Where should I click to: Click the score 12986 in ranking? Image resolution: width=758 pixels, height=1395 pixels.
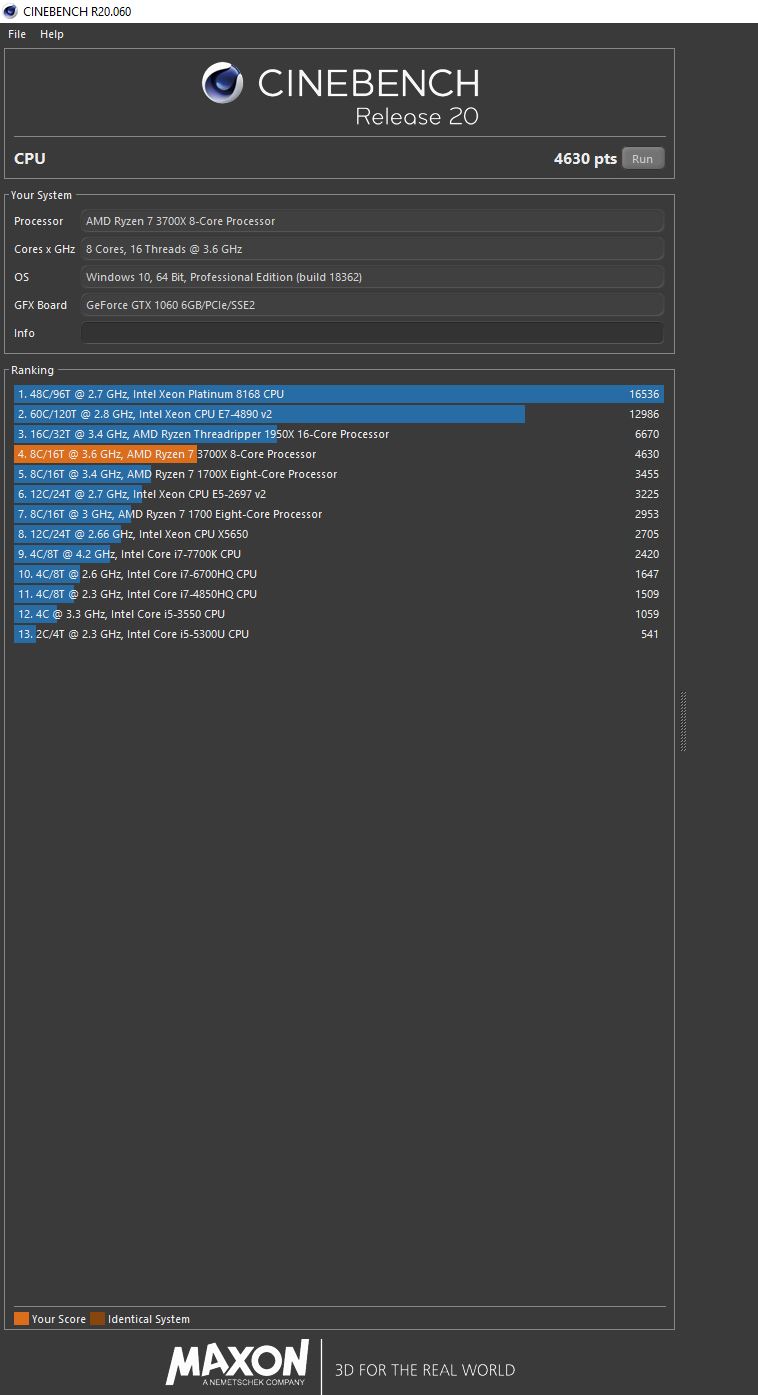tap(644, 414)
